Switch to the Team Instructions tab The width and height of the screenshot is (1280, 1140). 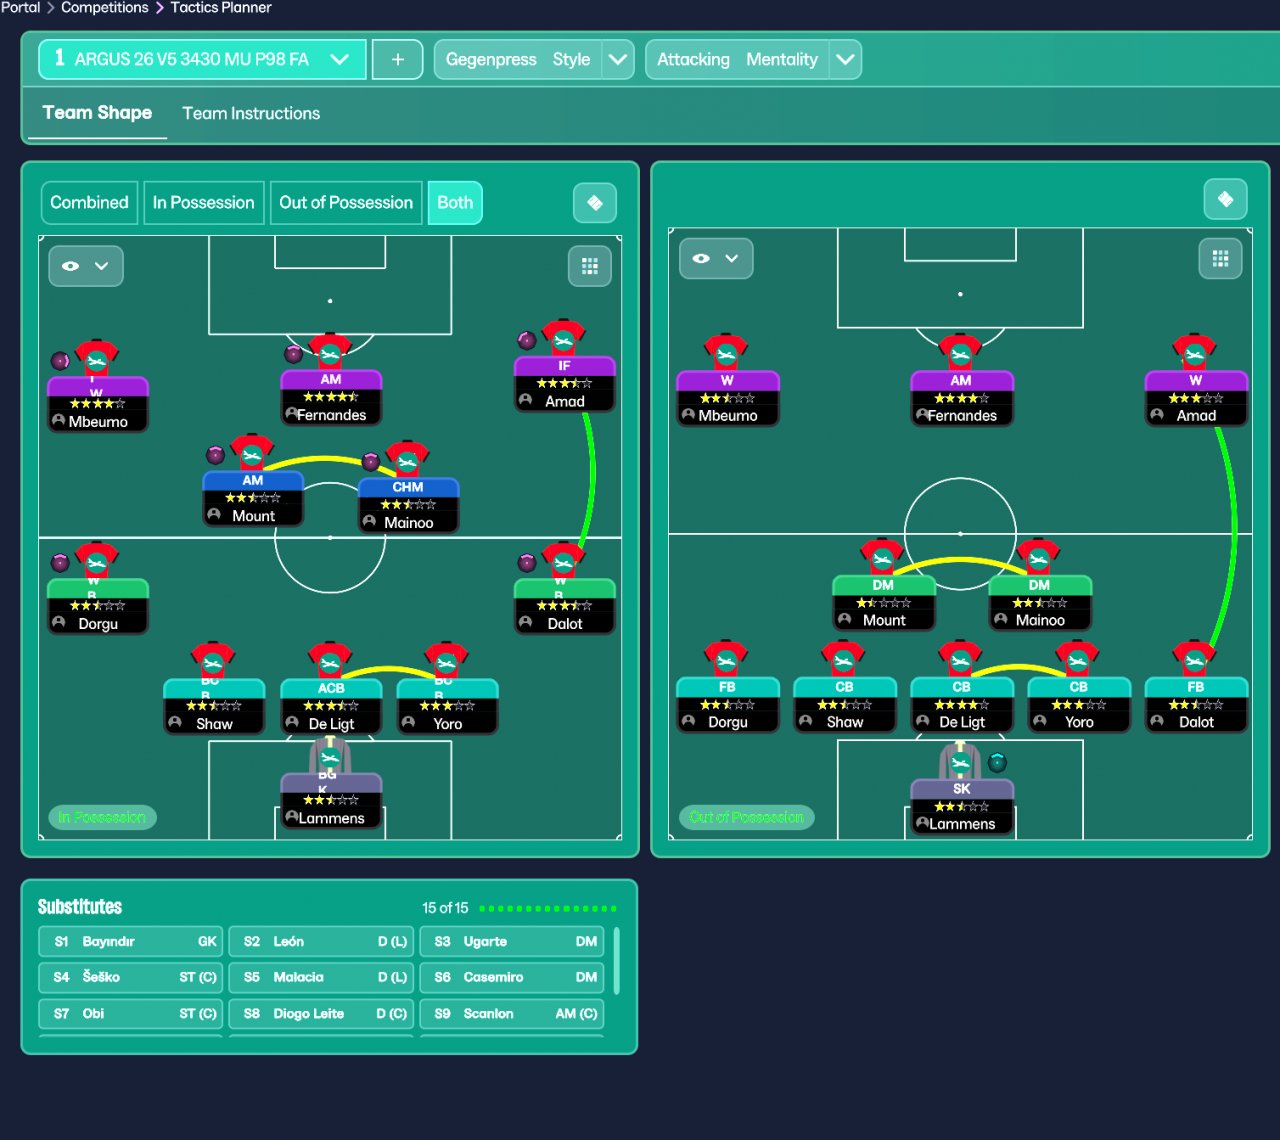pyautogui.click(x=251, y=113)
